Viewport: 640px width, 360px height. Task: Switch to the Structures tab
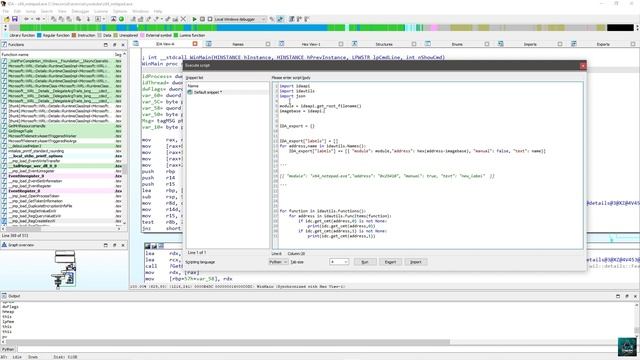pyautogui.click(x=384, y=44)
